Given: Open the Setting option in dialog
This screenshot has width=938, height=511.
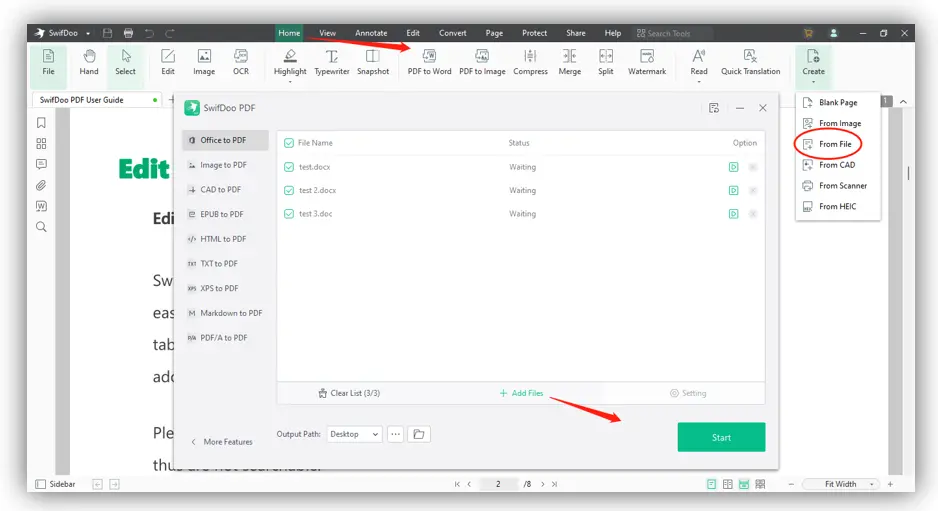Looking at the screenshot, I should pos(688,393).
